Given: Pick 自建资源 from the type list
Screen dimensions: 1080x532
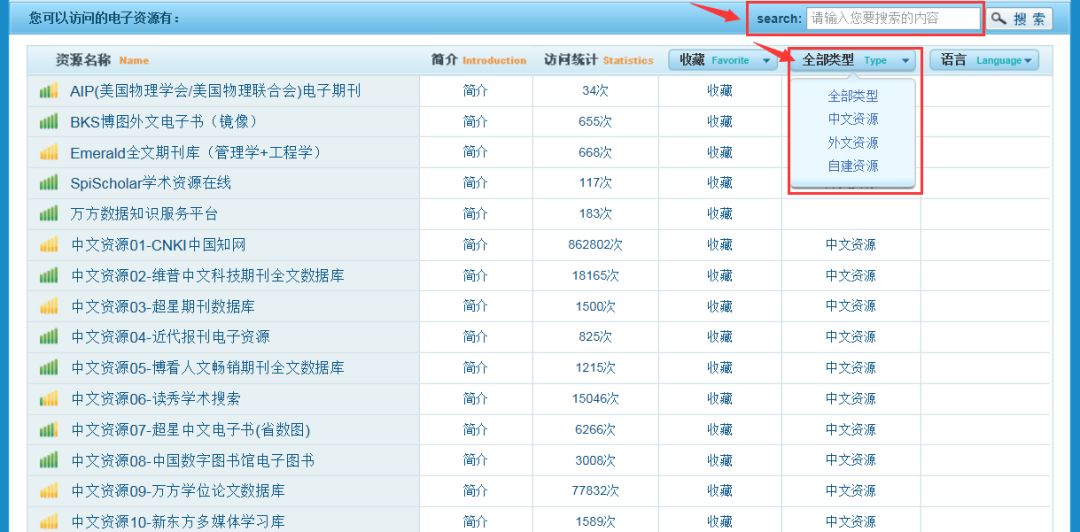Looking at the screenshot, I should 853,166.
